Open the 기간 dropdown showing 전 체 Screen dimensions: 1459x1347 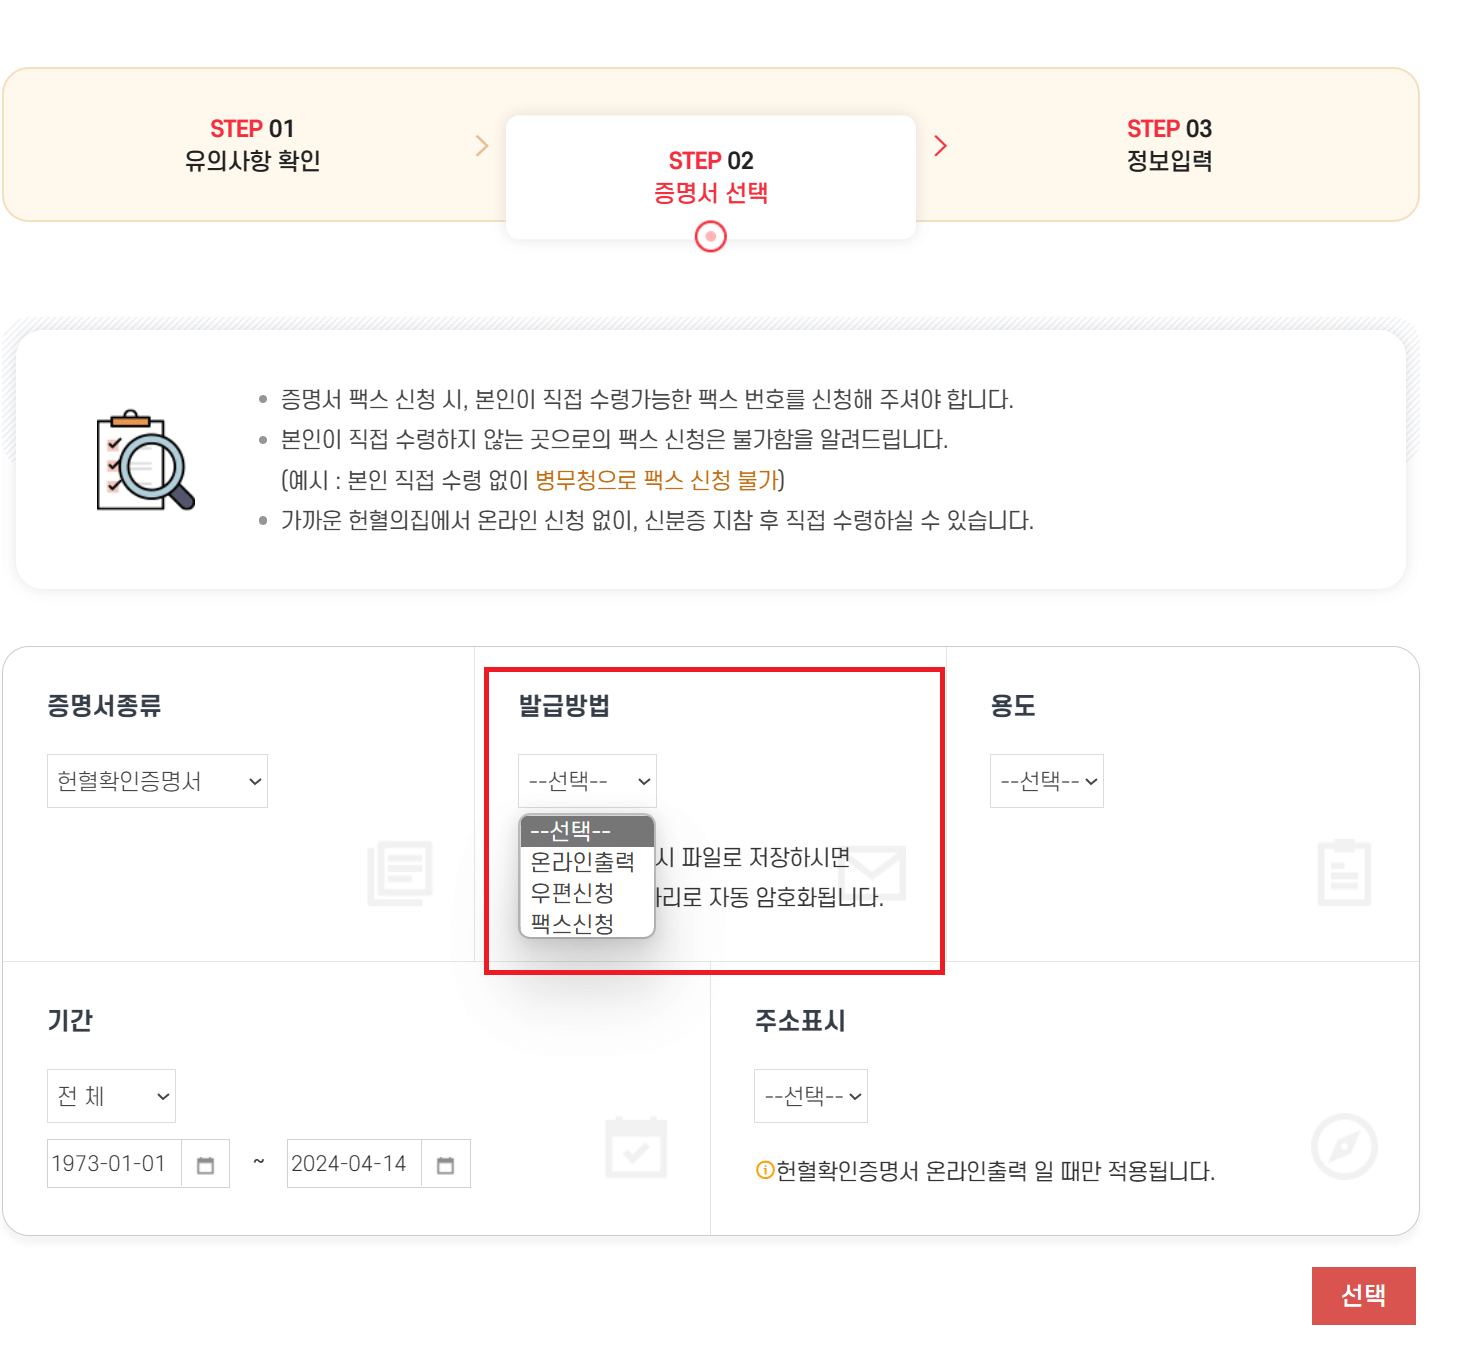[x=110, y=1095]
